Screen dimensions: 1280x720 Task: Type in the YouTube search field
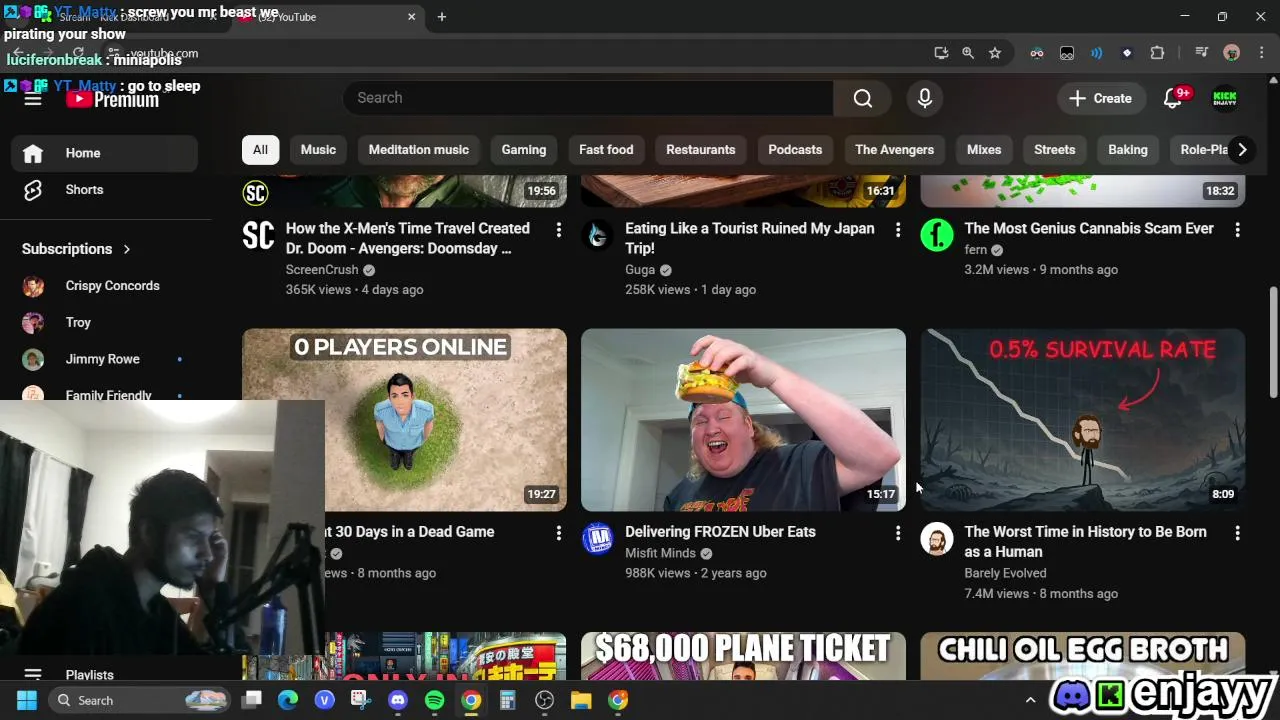[588, 98]
